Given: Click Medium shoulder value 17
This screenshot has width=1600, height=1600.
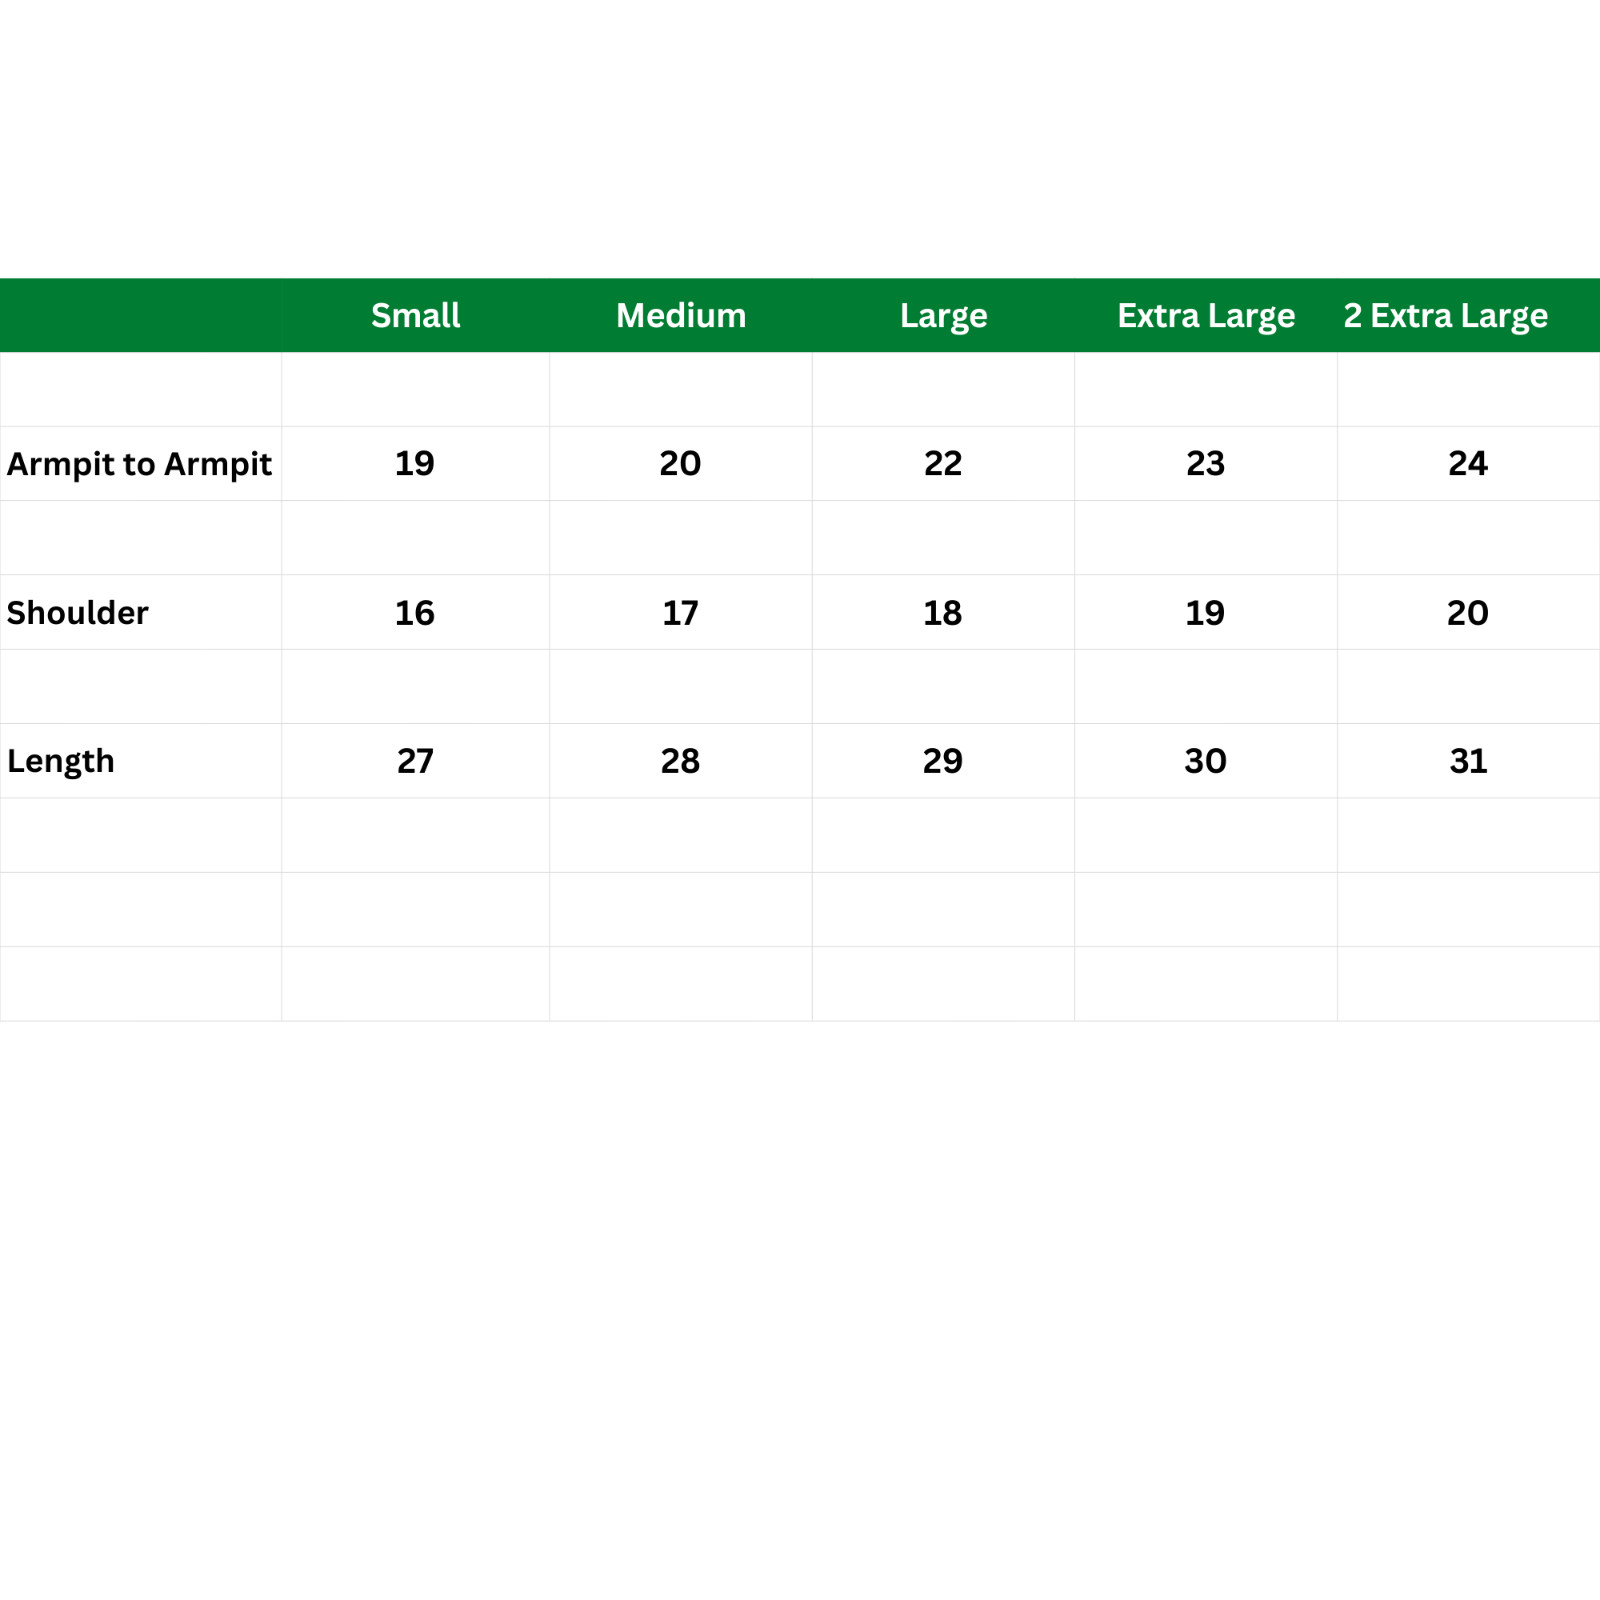Looking at the screenshot, I should click(x=681, y=612).
